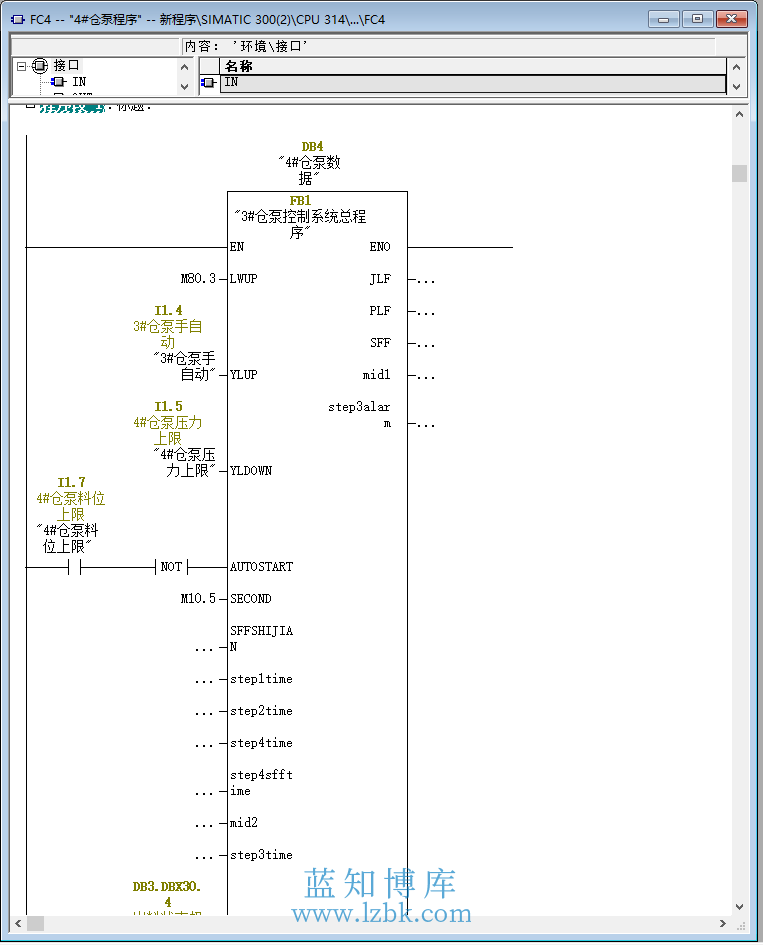Click the LWUP parameter label
Viewport: 763px width, 945px height.
243,278
